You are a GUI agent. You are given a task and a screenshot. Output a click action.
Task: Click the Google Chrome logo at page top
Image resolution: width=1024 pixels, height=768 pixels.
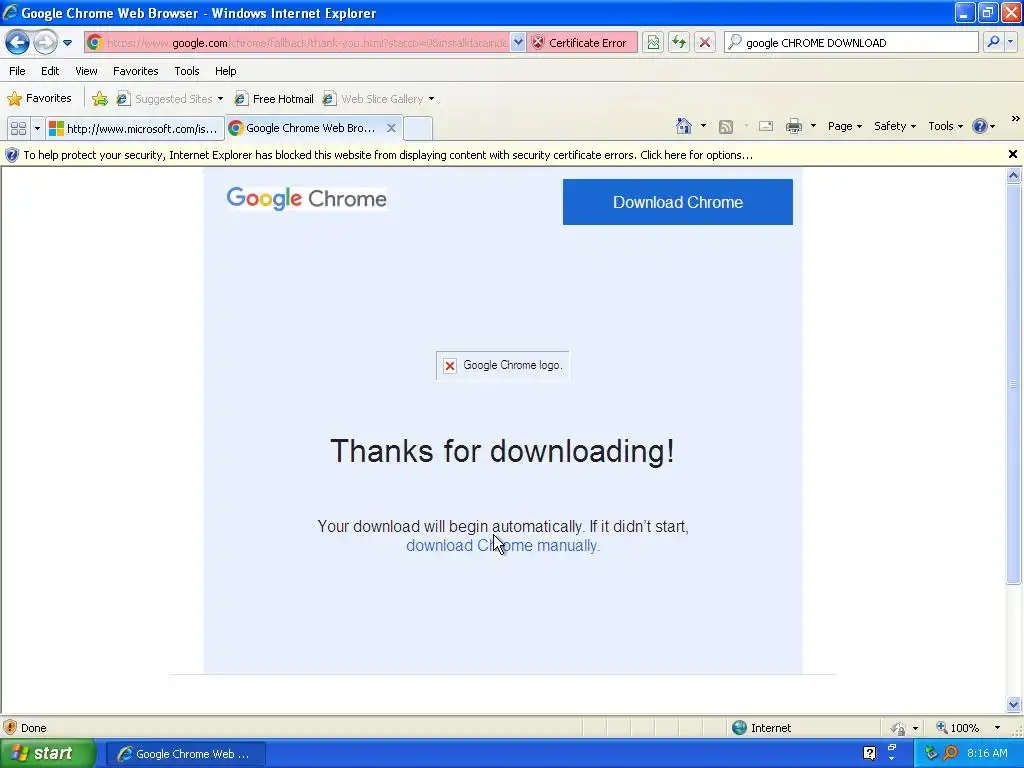[307, 199]
